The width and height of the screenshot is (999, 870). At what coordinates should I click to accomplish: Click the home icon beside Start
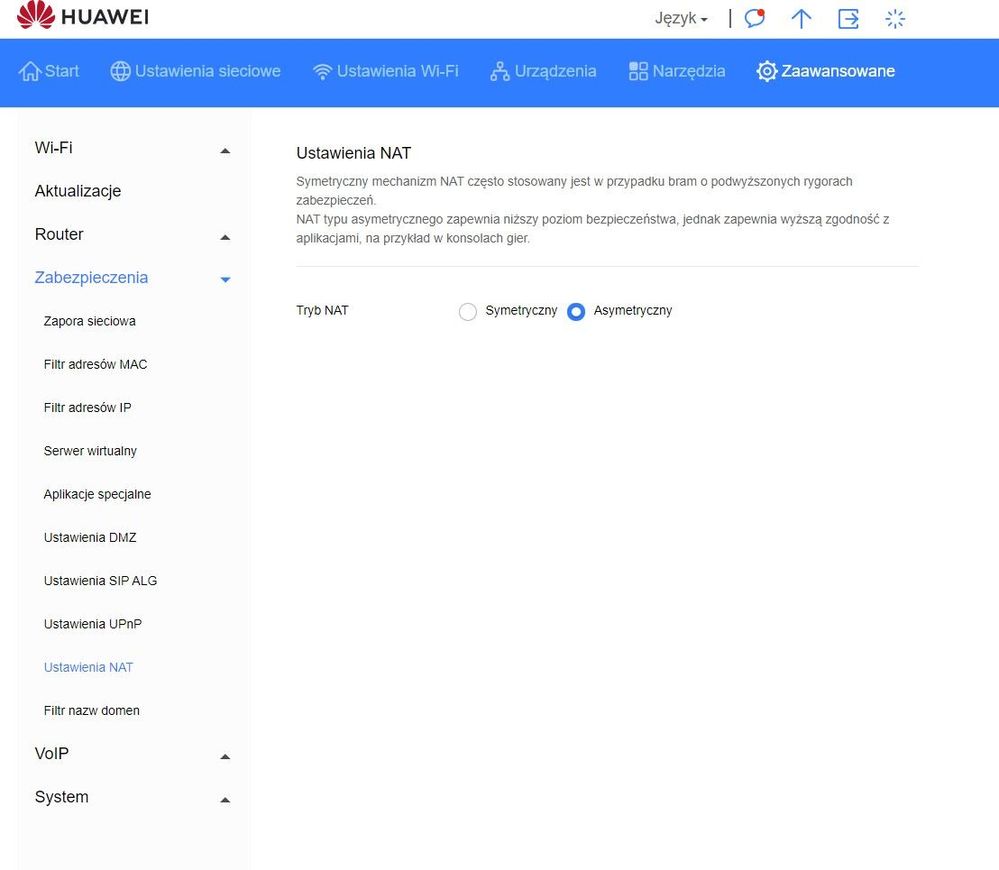(29, 71)
